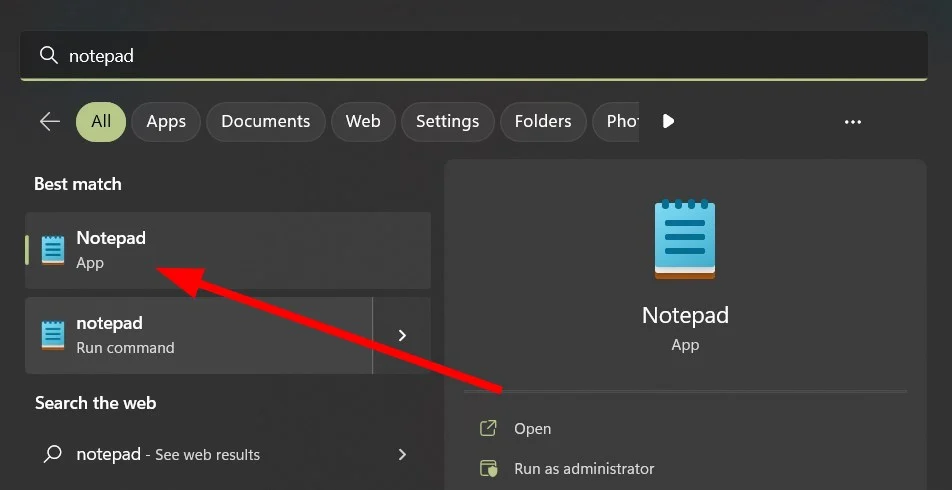Viewport: 952px width, 490px height.
Task: Open the three-dots more options menu
Action: coord(853,122)
